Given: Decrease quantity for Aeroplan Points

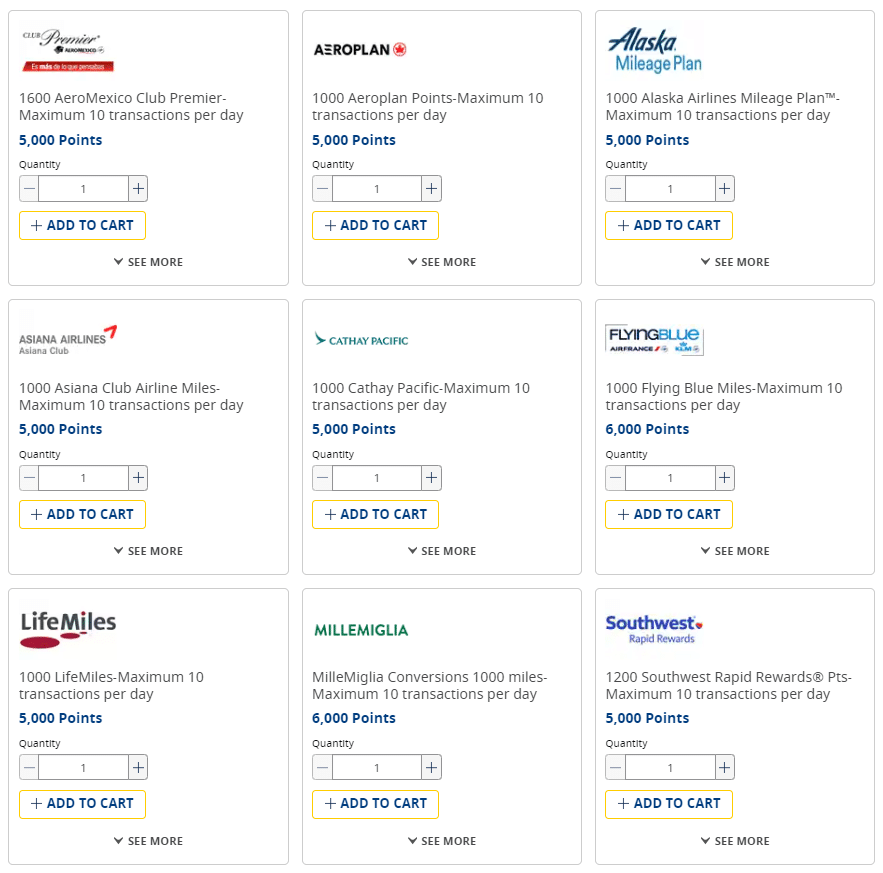Looking at the screenshot, I should tap(322, 189).
